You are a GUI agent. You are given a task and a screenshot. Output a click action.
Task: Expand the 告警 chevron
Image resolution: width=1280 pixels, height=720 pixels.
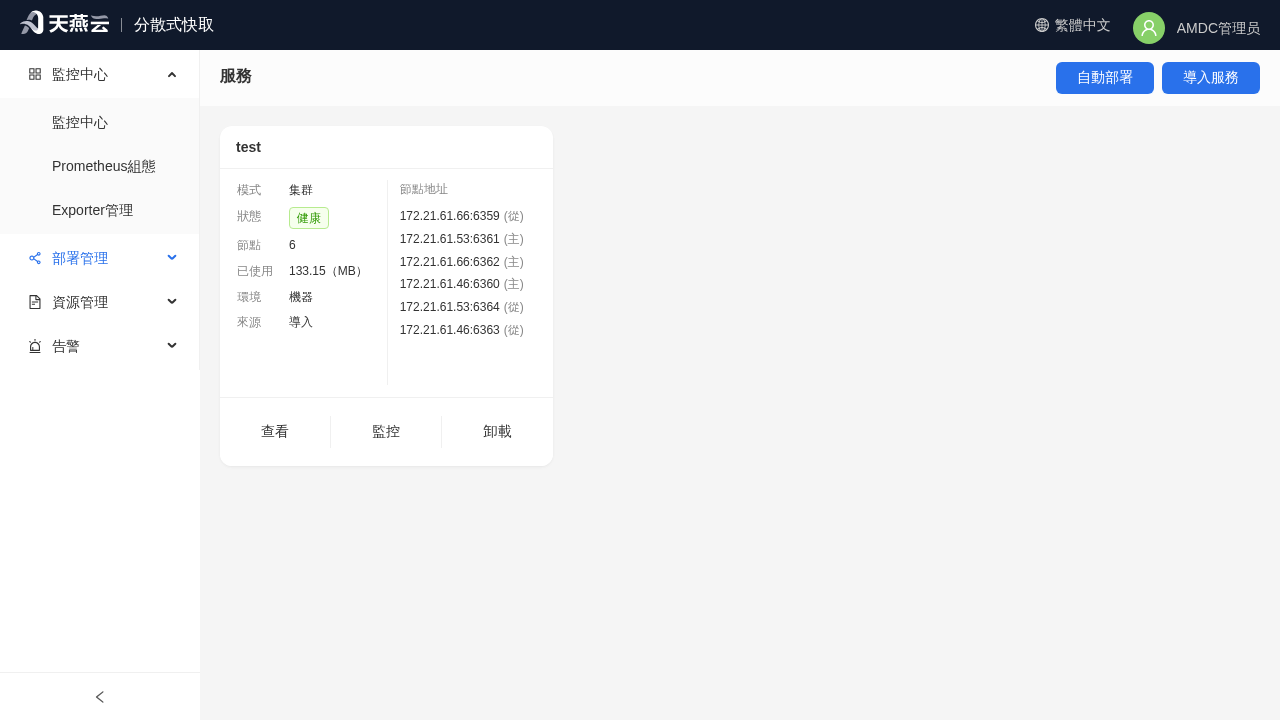[172, 345]
